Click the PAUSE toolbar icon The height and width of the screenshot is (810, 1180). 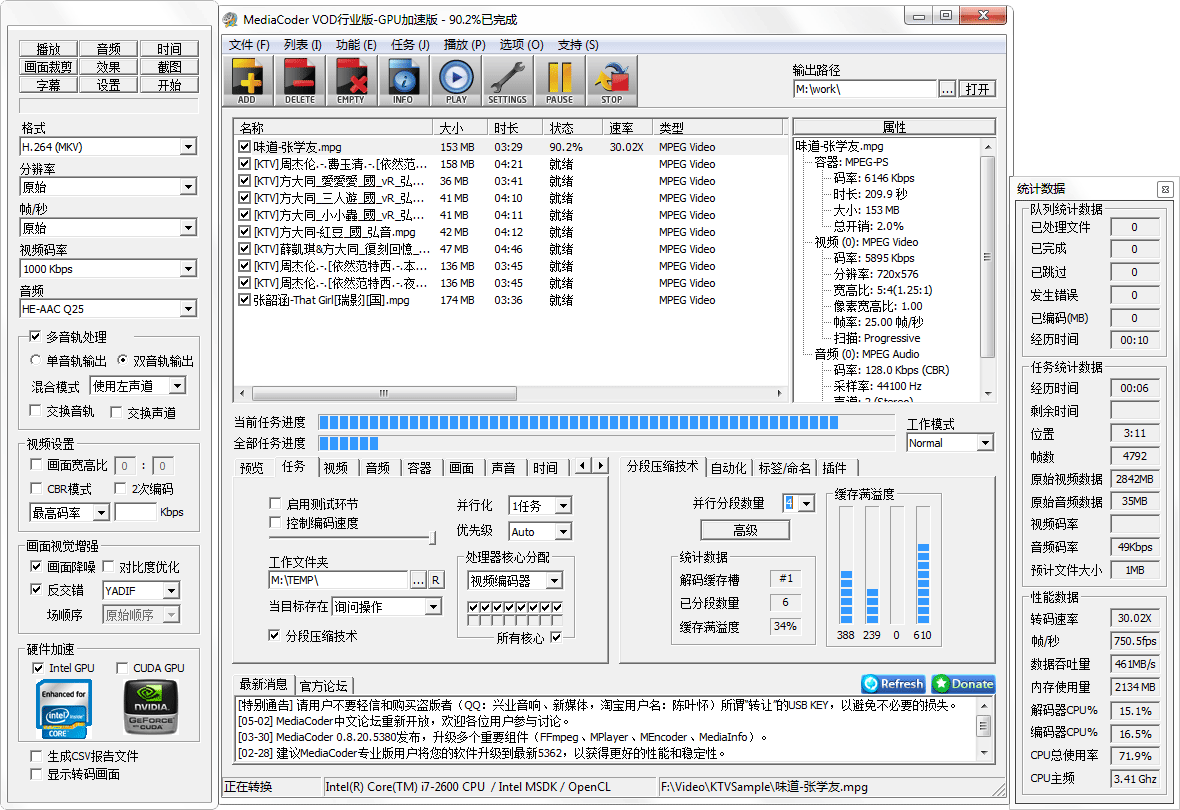tap(559, 81)
